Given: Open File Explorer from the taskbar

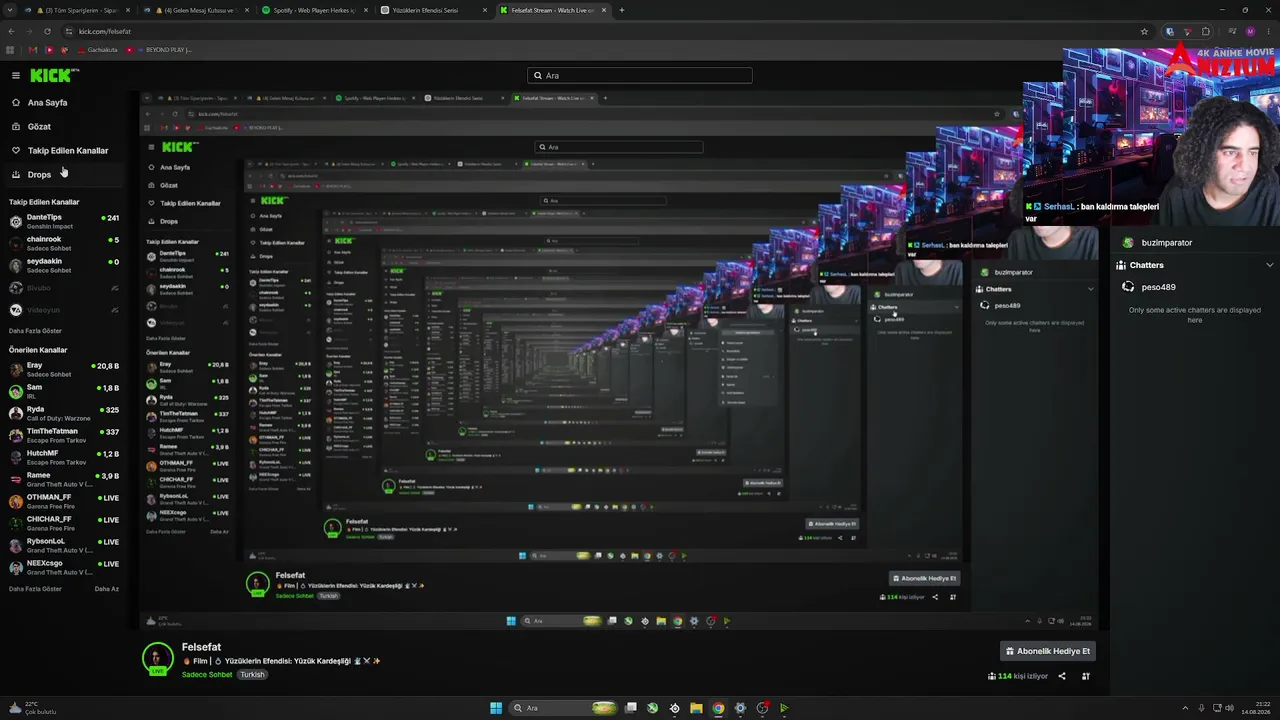Looking at the screenshot, I should [x=696, y=708].
